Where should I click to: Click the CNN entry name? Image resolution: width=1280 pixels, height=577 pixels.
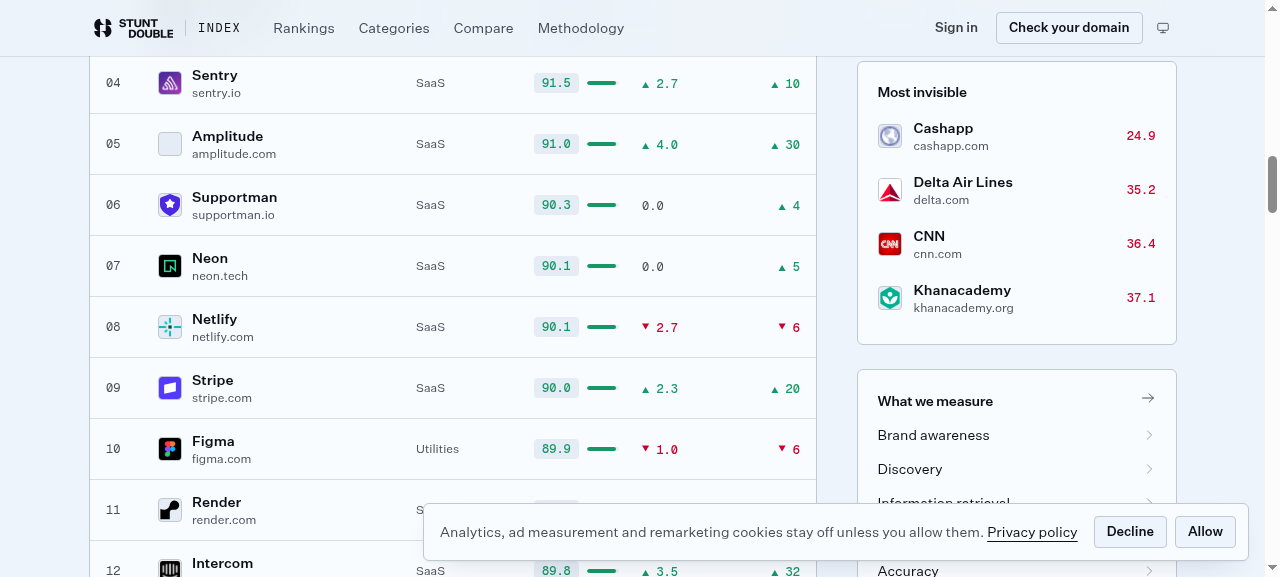coord(929,236)
